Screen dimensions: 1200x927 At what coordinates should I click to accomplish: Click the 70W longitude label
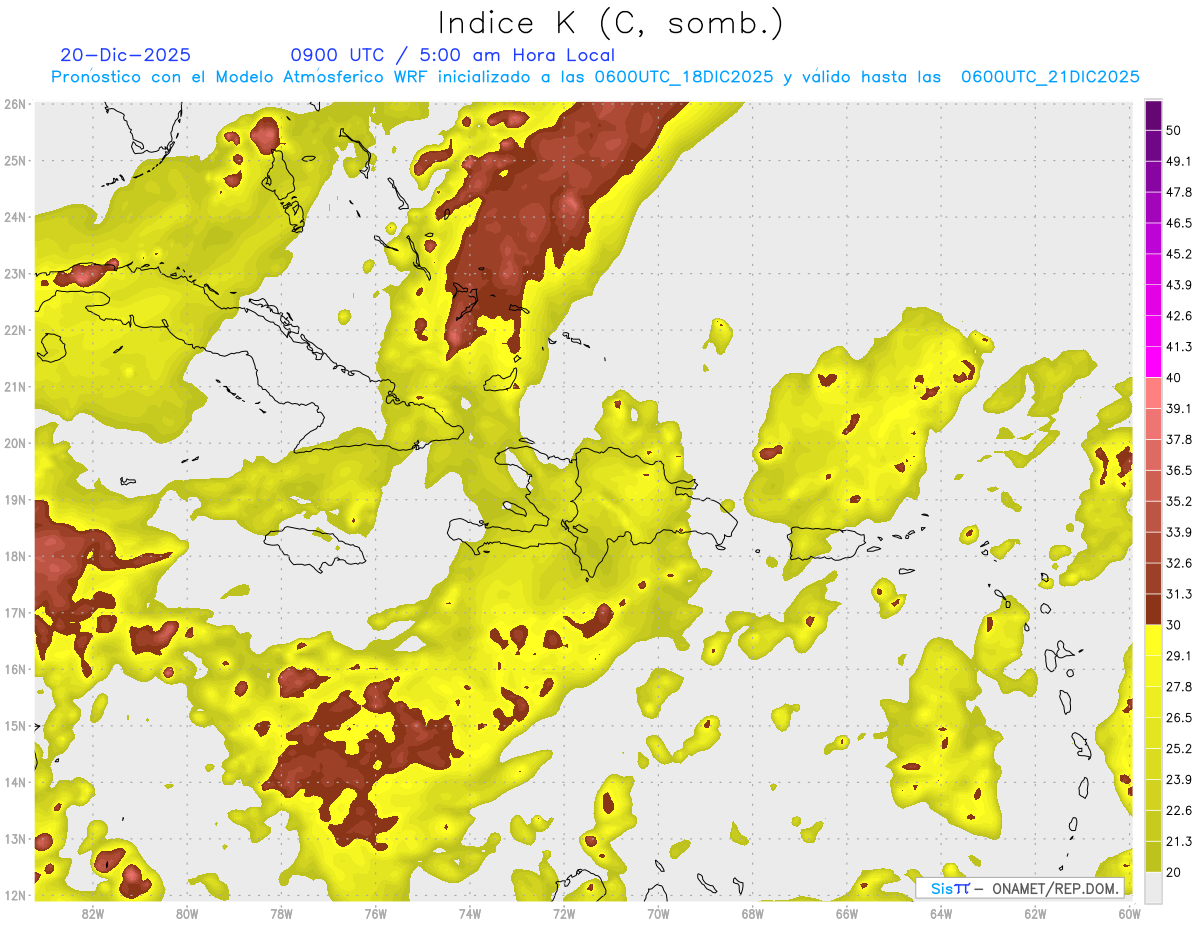[x=658, y=913]
